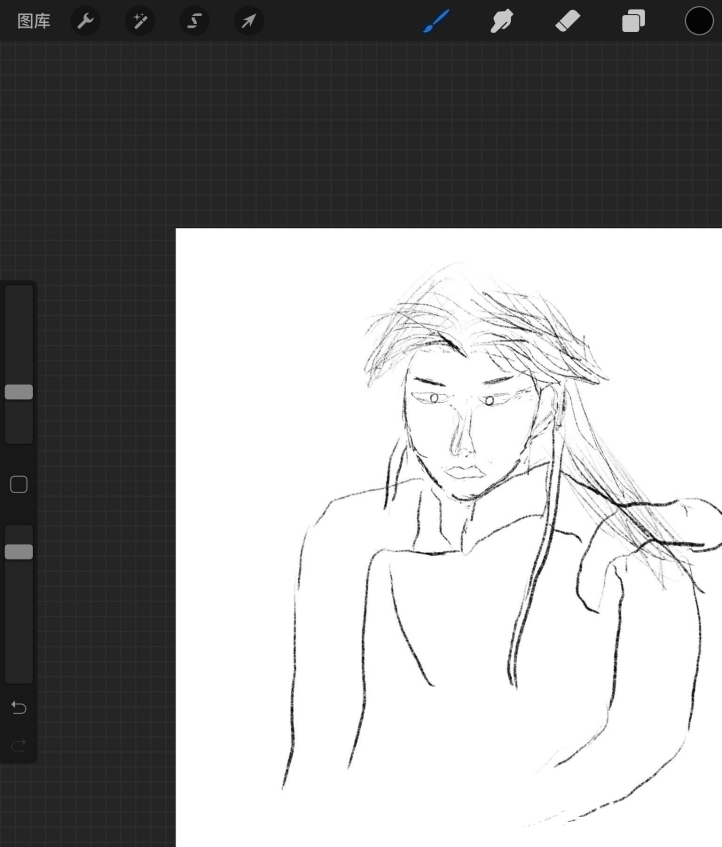Viewport: 722px width, 847px height.
Task: Click the brush size slider handle
Action: (19, 392)
